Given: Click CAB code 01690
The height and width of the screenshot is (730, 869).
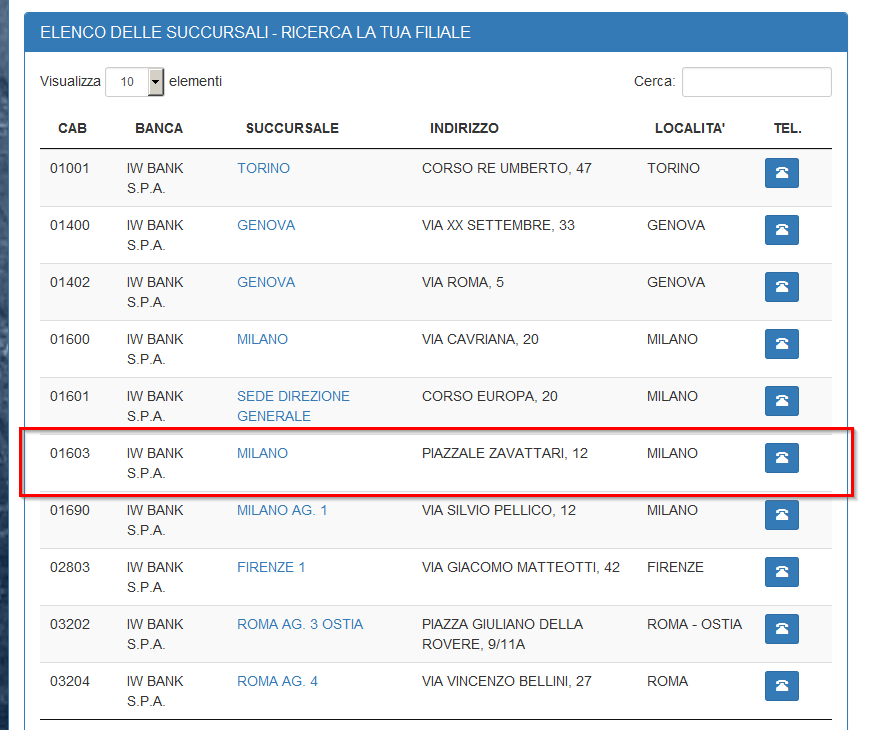Looking at the screenshot, I should click(70, 510).
